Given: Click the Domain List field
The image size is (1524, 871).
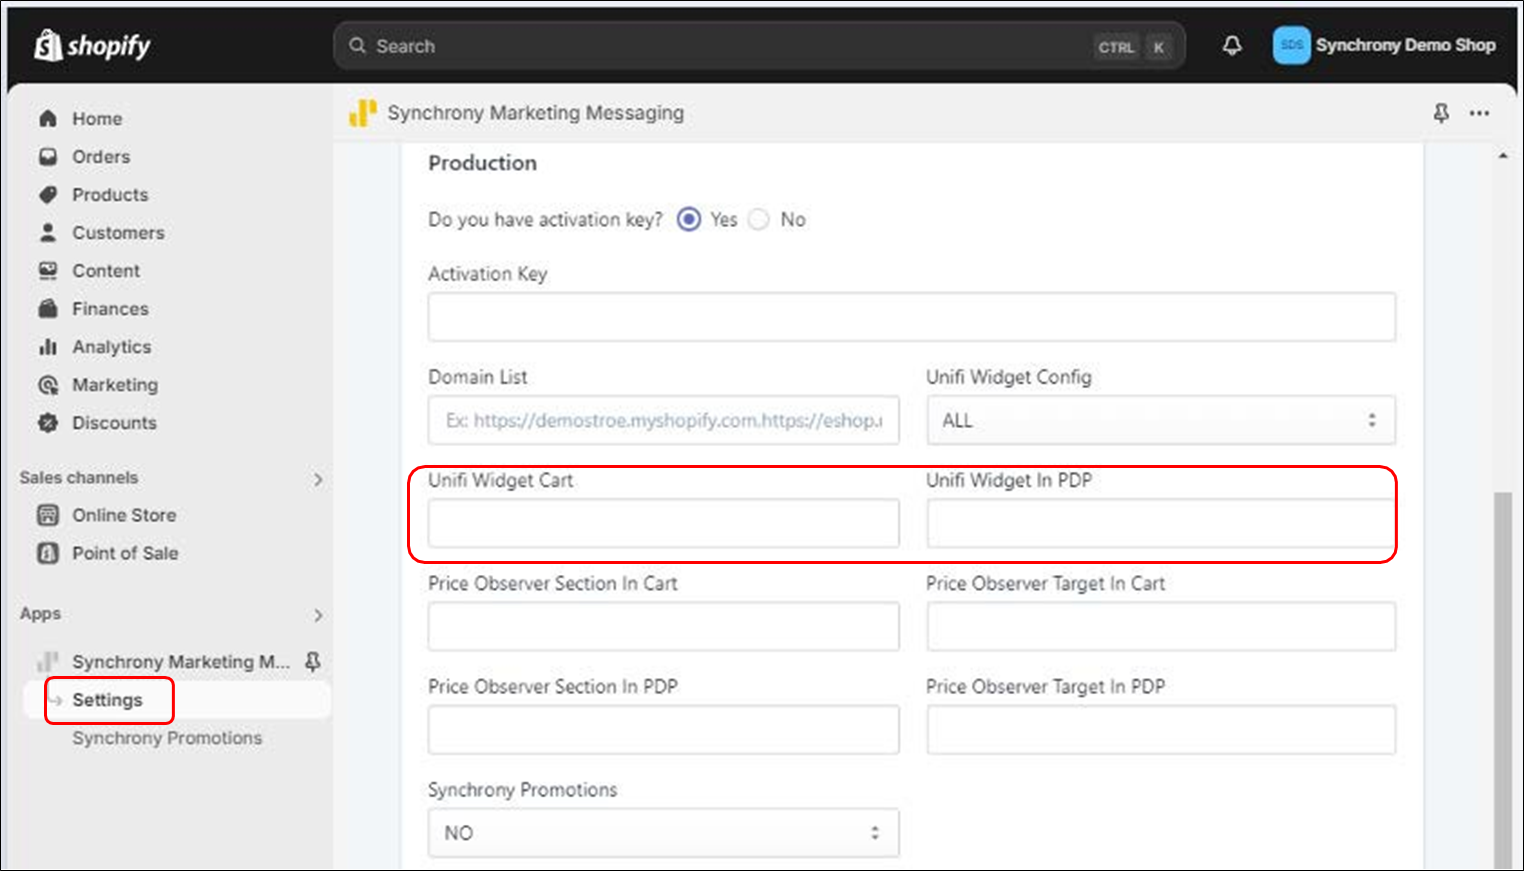Looking at the screenshot, I should 664,420.
